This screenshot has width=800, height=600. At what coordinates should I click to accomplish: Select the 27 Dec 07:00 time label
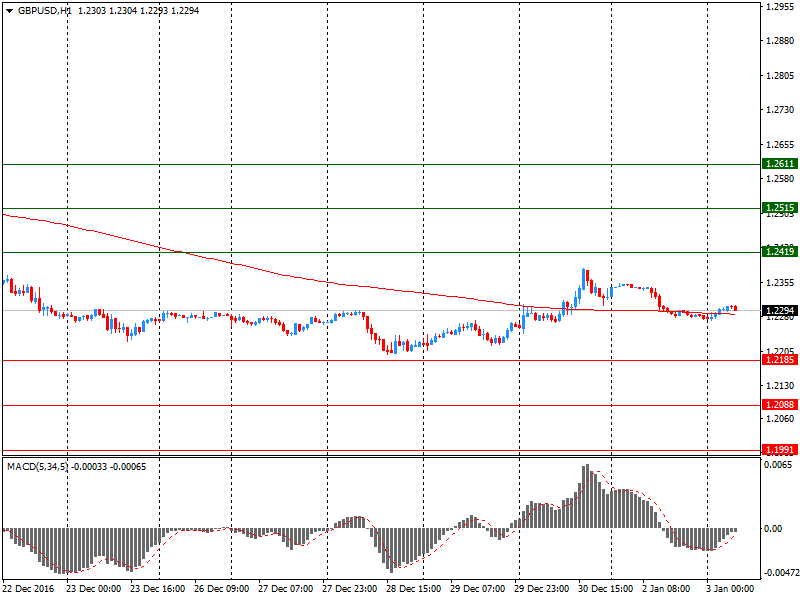click(286, 589)
